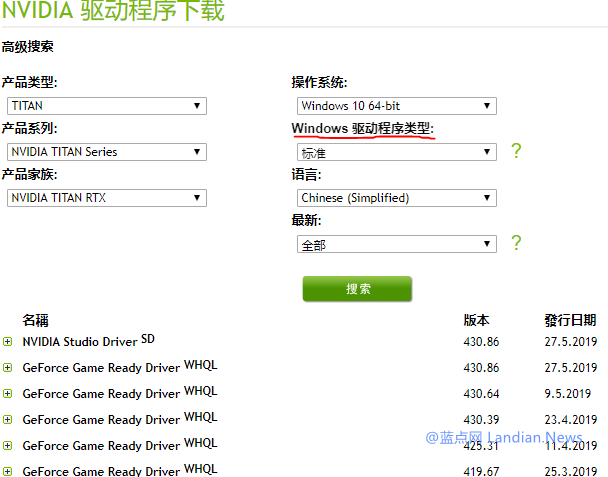Open 产品家族 dropdown showing NVIDIA TITAN RTX
The width and height of the screenshot is (608, 477).
point(106,197)
